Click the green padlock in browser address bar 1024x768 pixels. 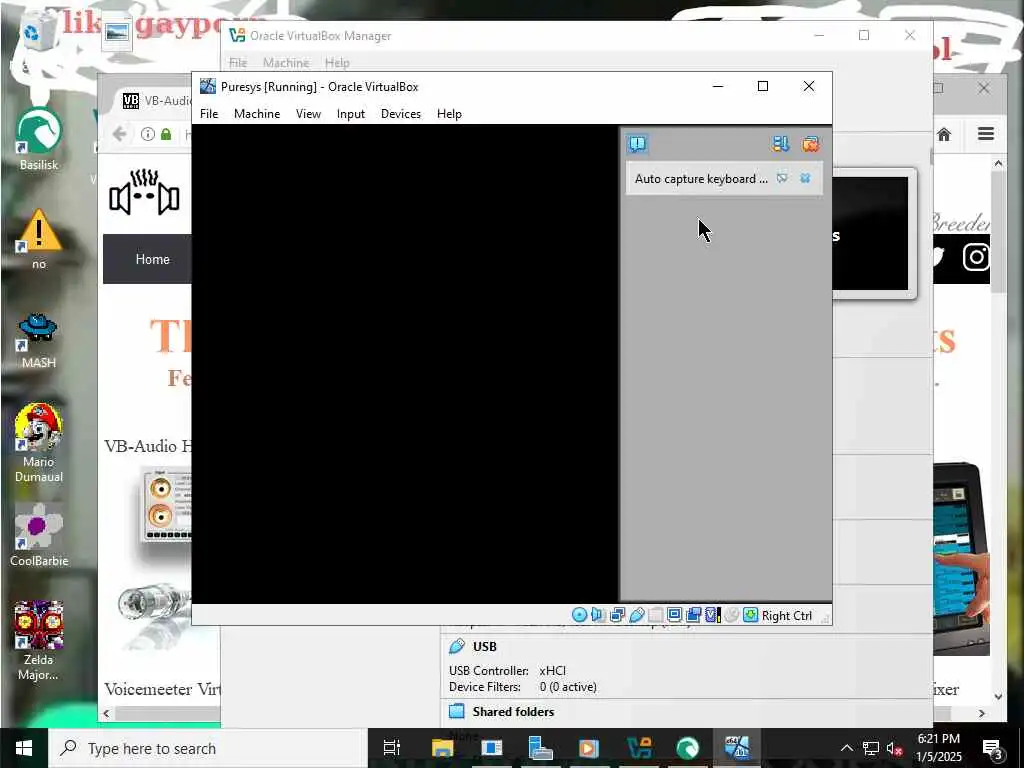click(166, 134)
